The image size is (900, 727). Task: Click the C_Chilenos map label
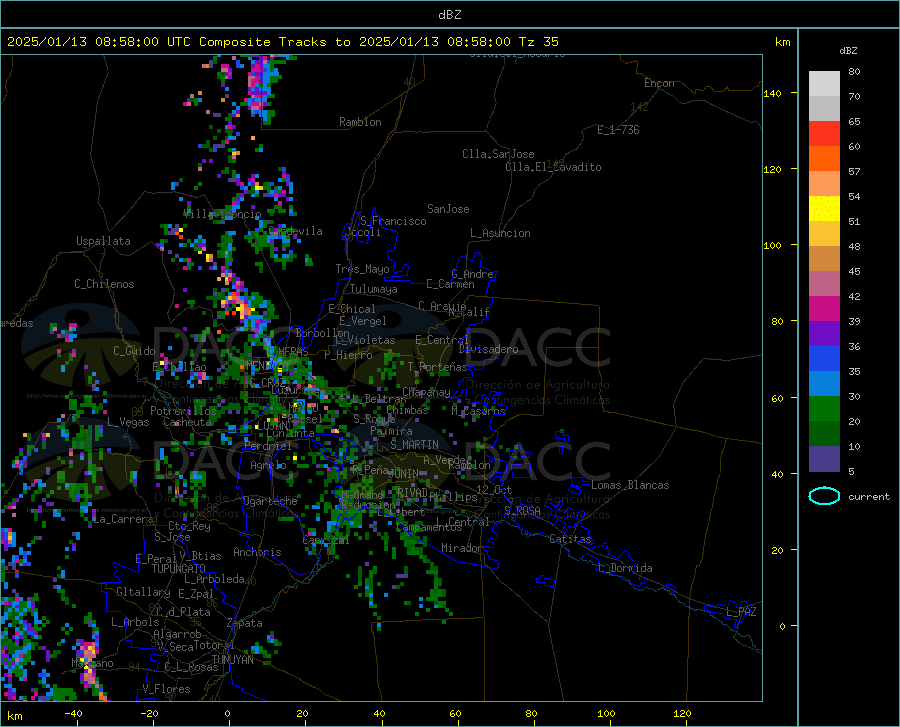click(104, 284)
